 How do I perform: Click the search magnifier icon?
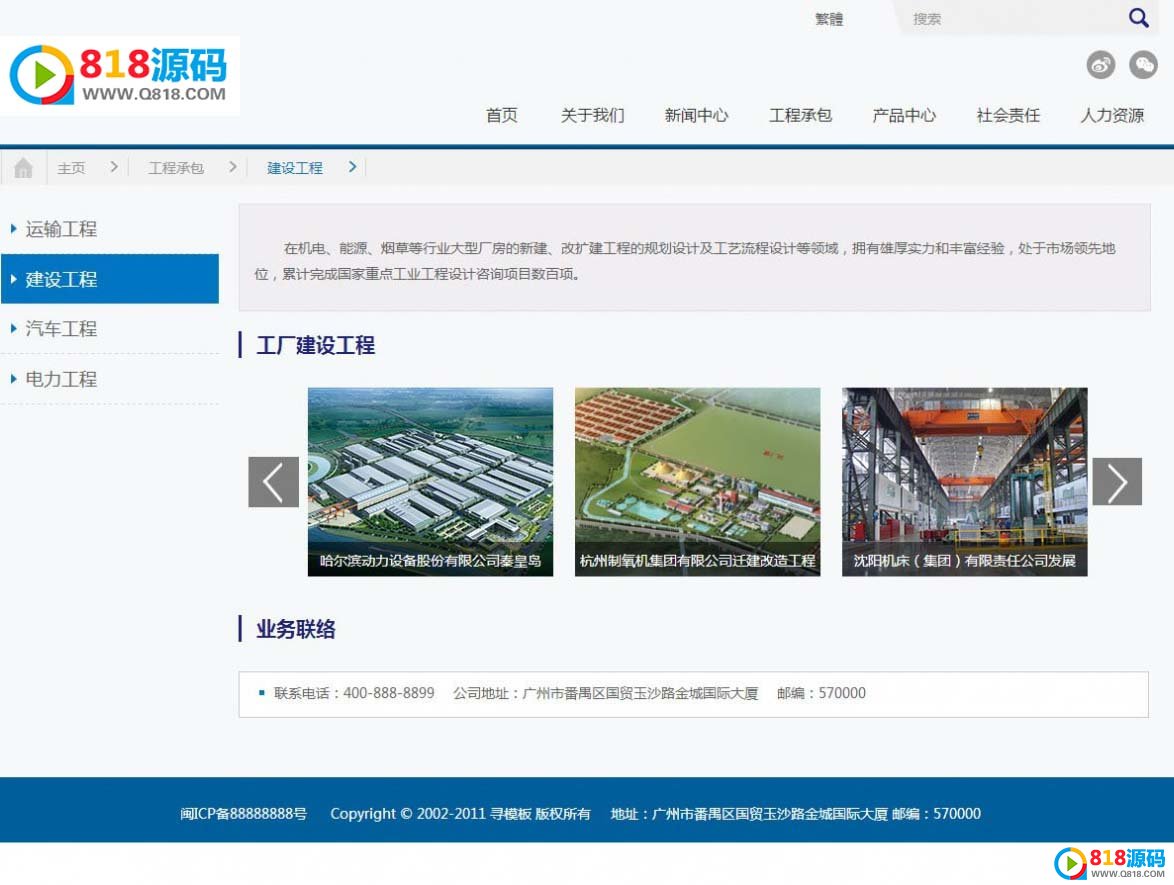click(x=1138, y=18)
